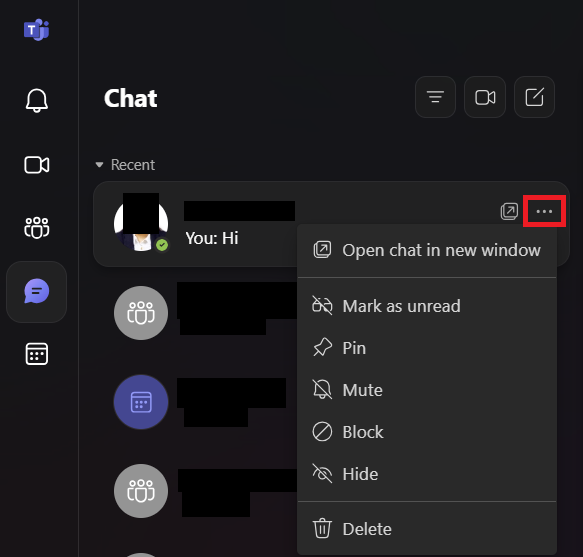
Task: Hide this chat from the list
Action: click(x=427, y=474)
